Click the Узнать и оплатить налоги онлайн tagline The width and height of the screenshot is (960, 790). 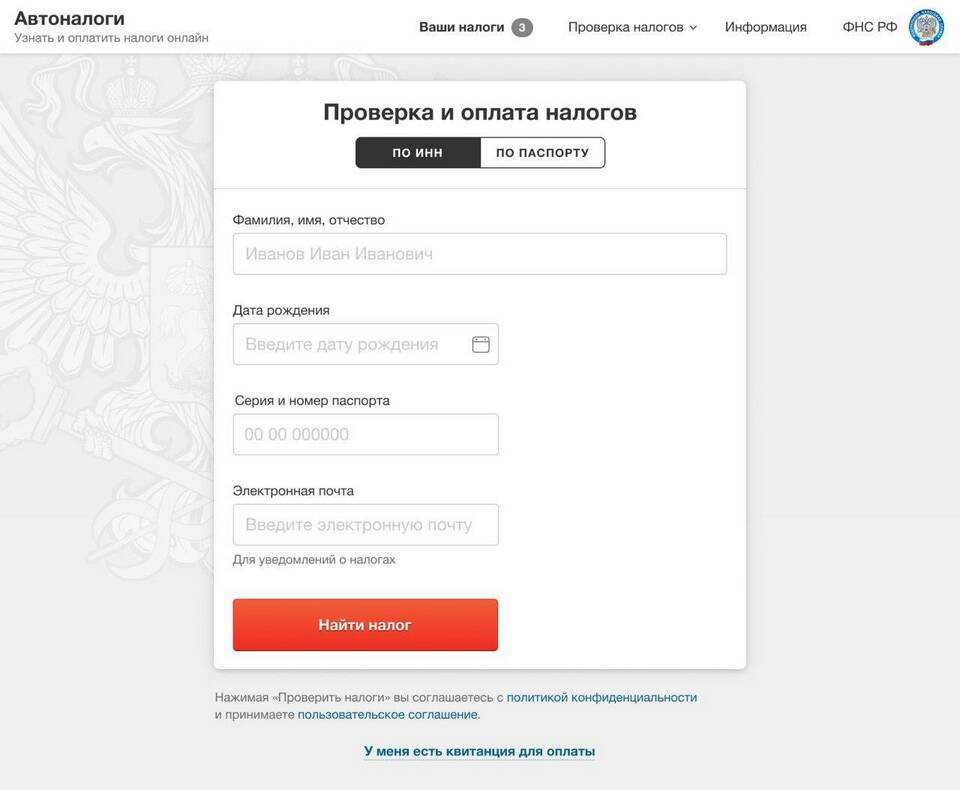(111, 38)
